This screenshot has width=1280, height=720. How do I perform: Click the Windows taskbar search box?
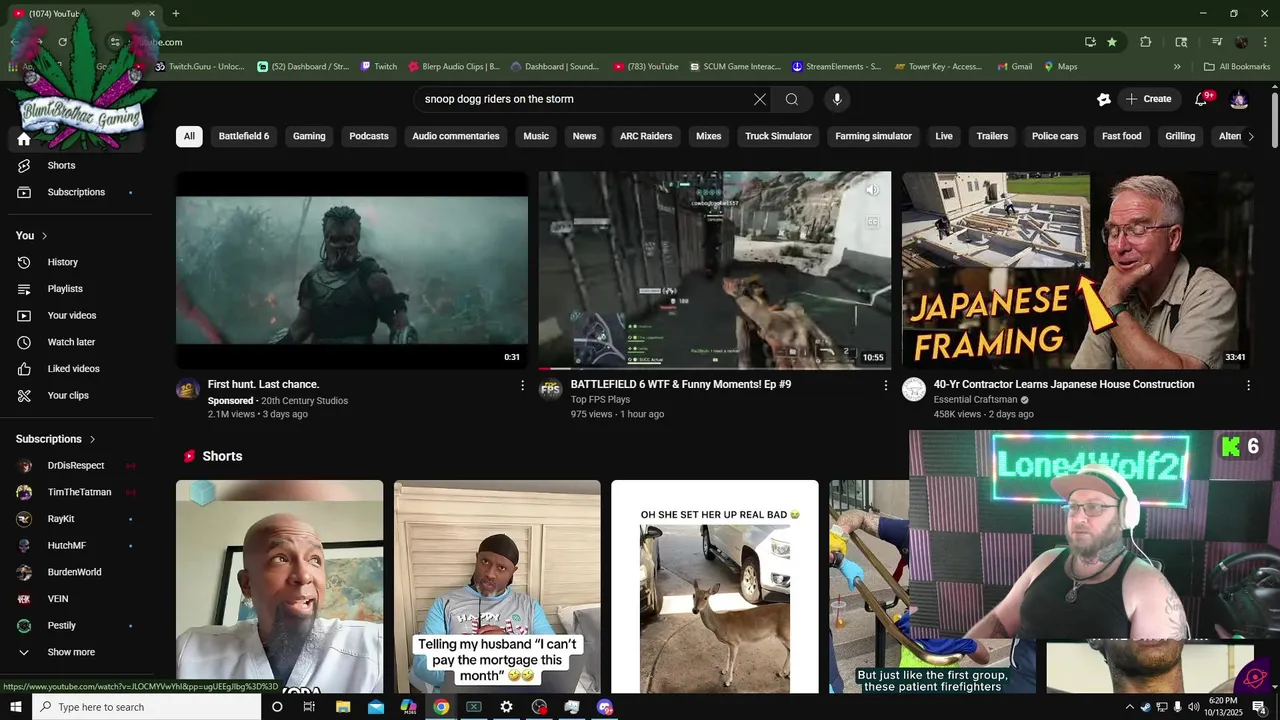click(x=147, y=707)
